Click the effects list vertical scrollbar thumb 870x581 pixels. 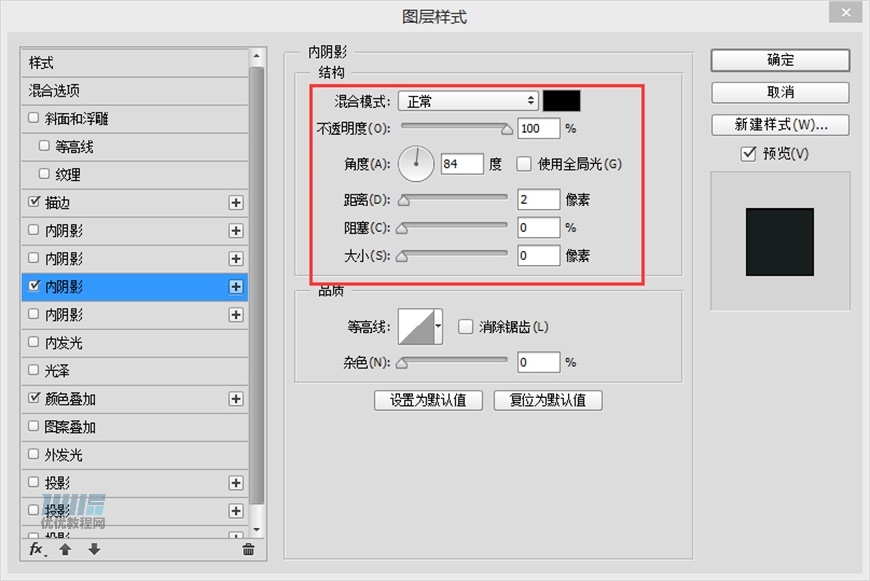tap(256, 285)
